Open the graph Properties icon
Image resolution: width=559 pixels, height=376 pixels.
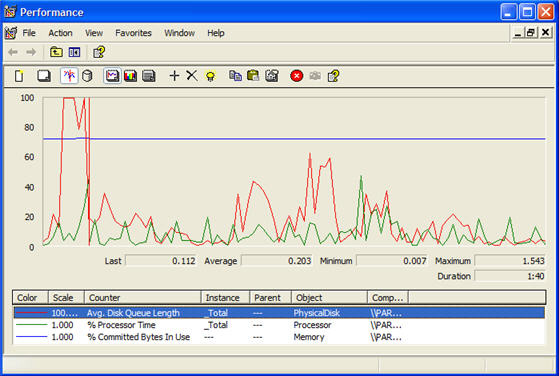point(272,76)
